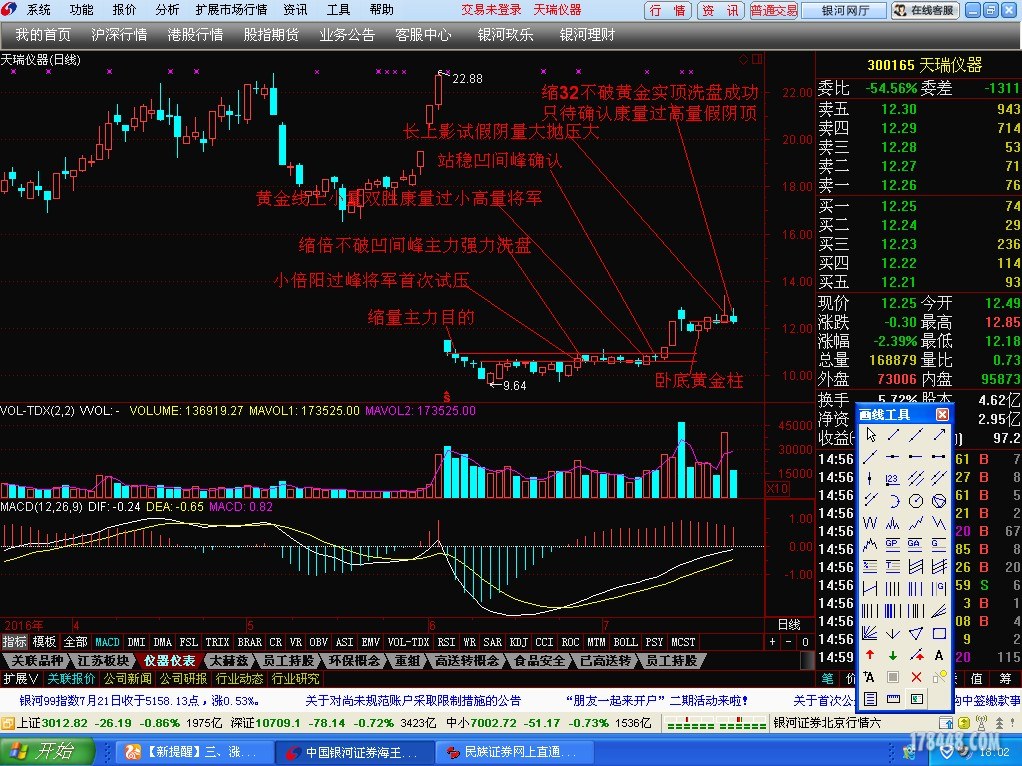Open 行业动态 link
This screenshot has width=1022, height=766.
pos(240,679)
